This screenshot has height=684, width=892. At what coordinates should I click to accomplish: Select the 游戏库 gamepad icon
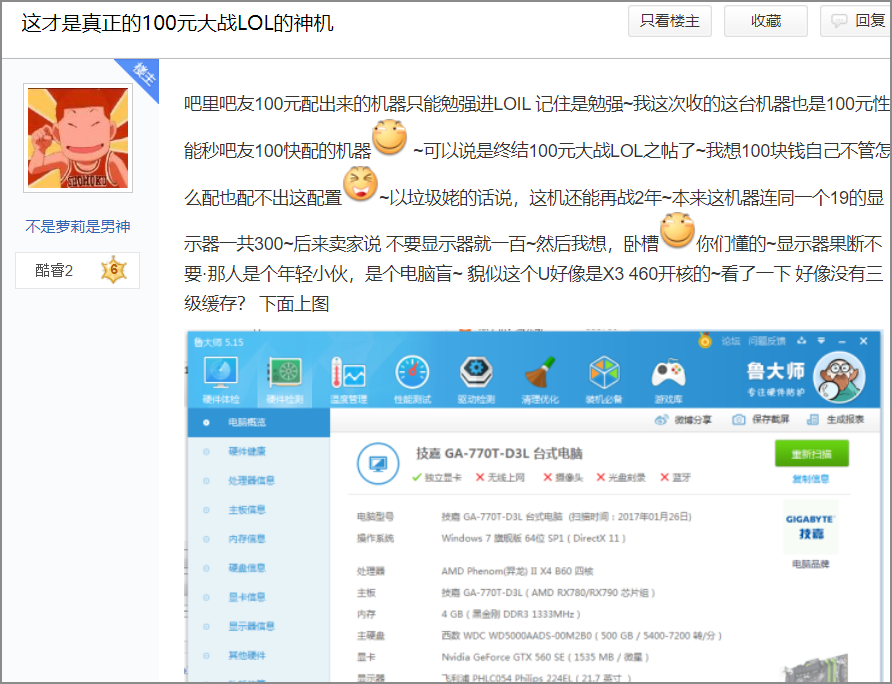668,372
